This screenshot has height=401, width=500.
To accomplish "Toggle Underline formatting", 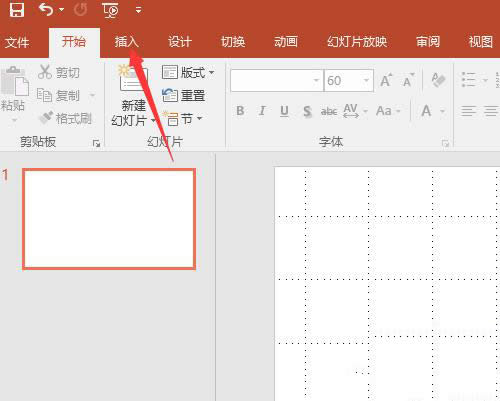I will pyautogui.click(x=284, y=111).
